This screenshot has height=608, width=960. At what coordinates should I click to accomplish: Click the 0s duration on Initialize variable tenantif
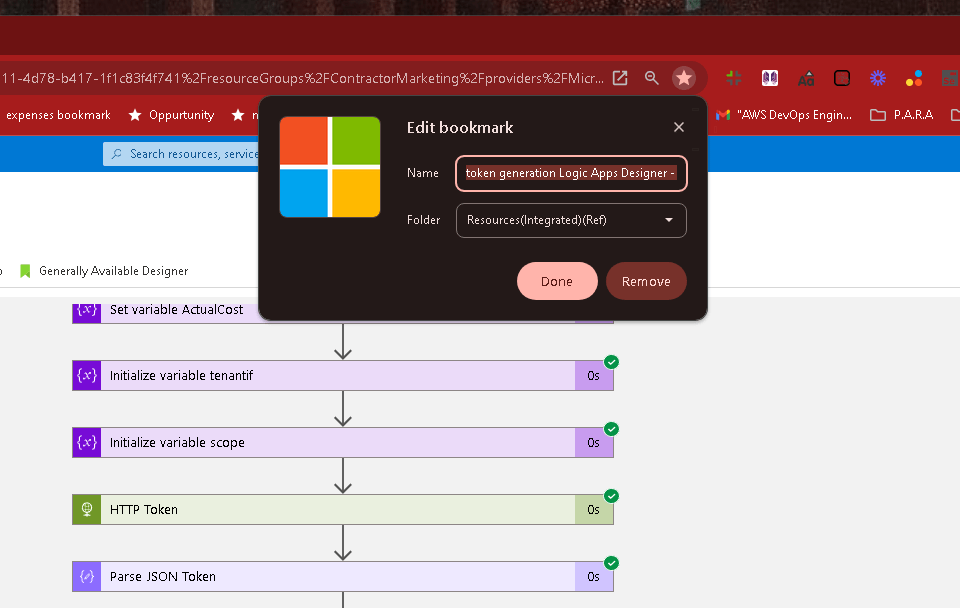(593, 376)
